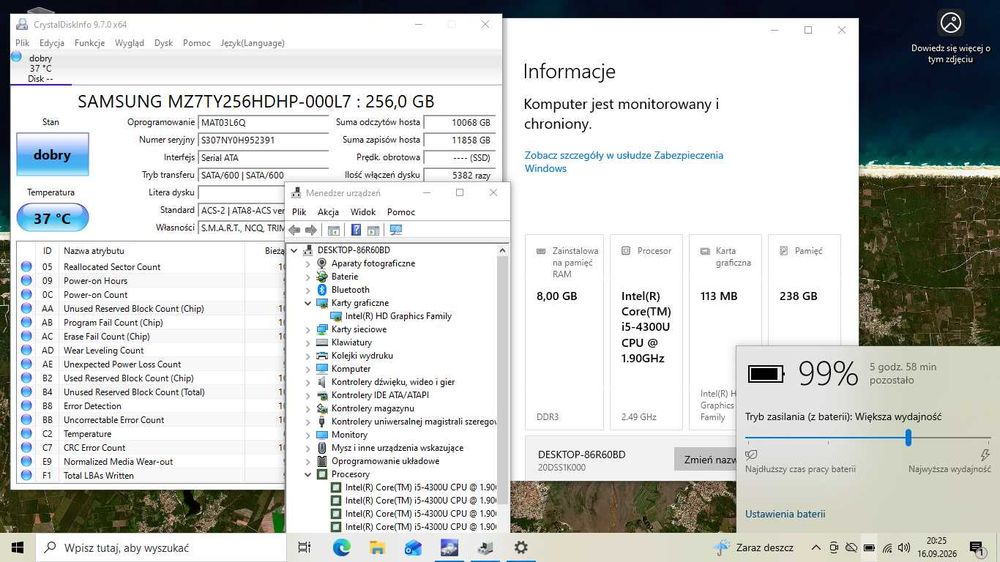Click the taskbar search box 'Wpisz tutaj, aby wyszukać'
This screenshot has height=562, width=1000.
point(159,547)
